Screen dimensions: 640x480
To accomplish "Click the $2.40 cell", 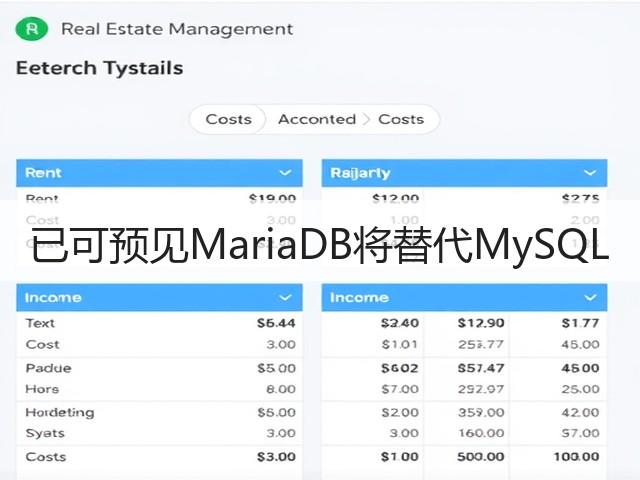I will [400, 323].
